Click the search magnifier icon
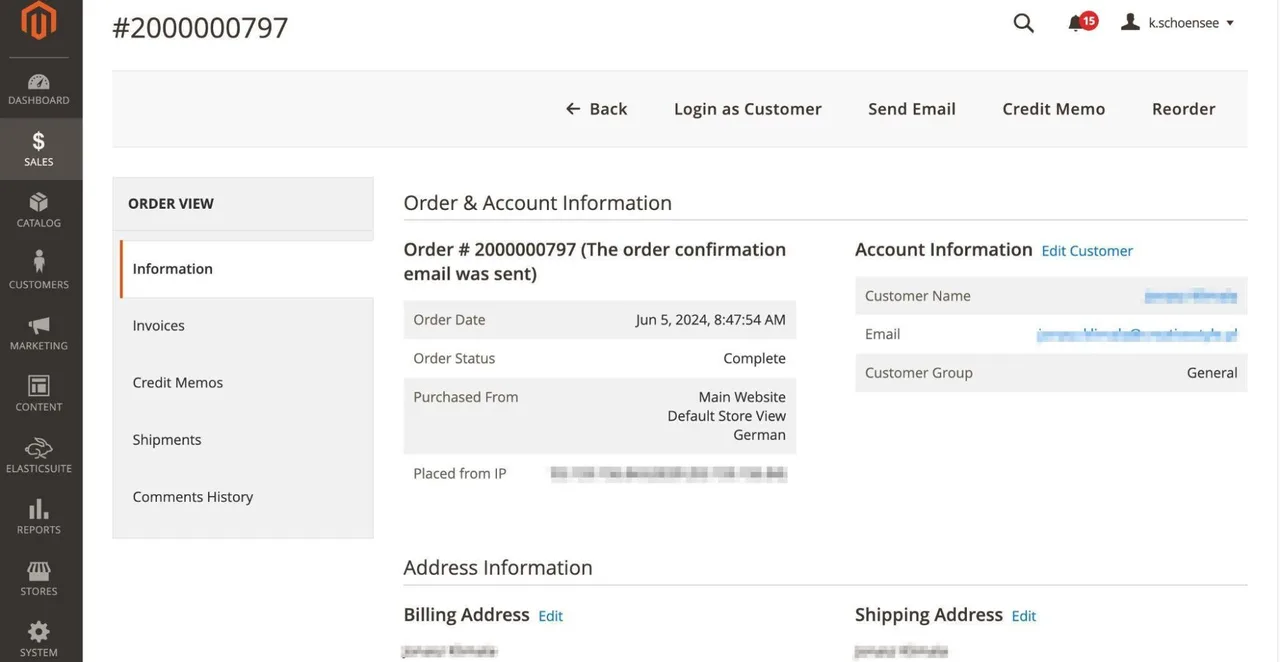This screenshot has width=1280, height=662. point(1023,23)
